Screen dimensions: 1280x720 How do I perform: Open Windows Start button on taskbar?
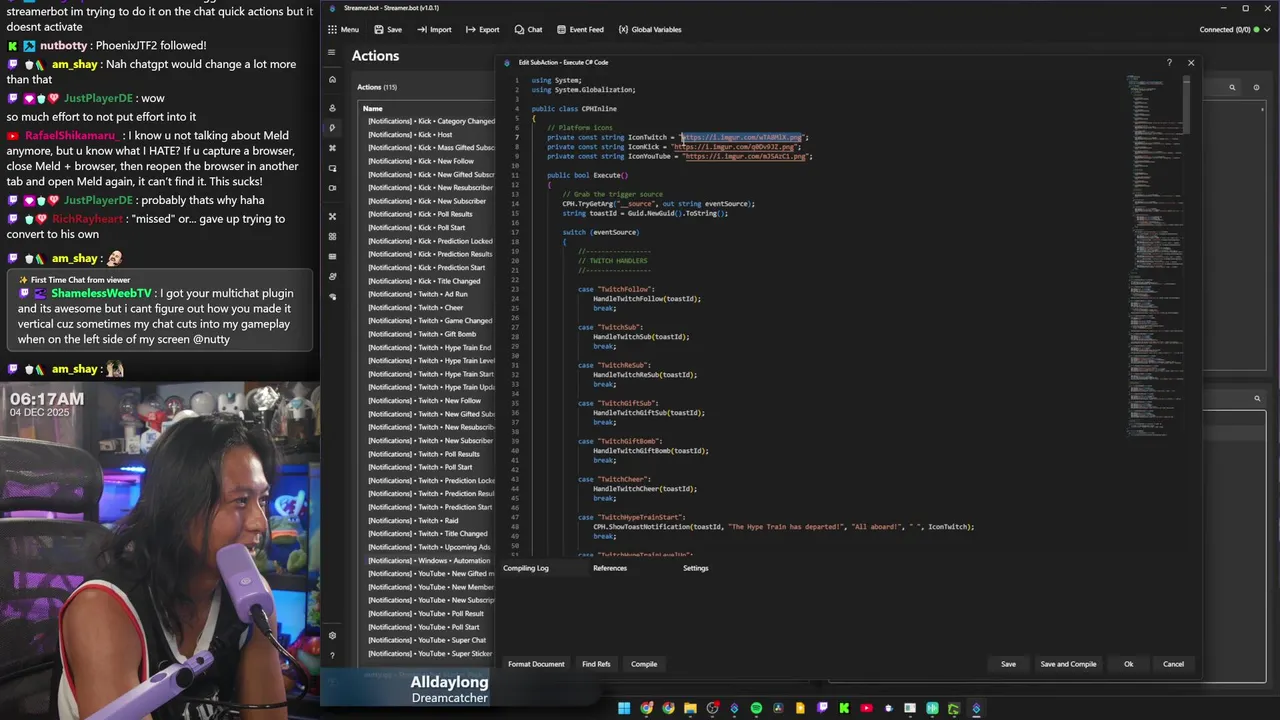pyautogui.click(x=624, y=708)
